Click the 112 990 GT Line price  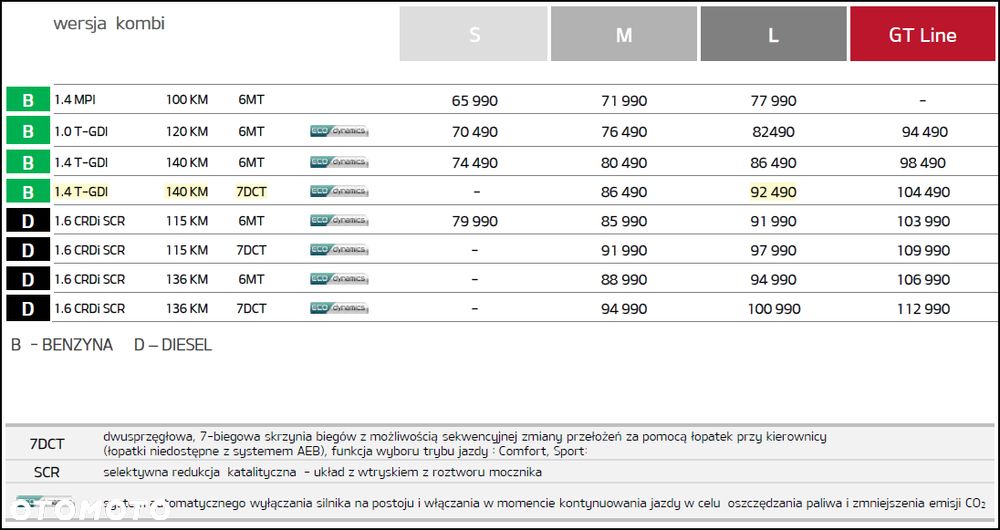point(922,309)
